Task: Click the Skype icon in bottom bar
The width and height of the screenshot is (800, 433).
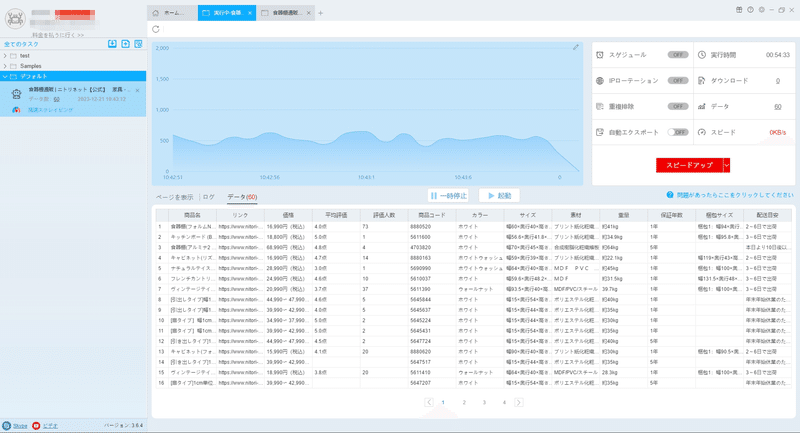Action: pos(7,425)
